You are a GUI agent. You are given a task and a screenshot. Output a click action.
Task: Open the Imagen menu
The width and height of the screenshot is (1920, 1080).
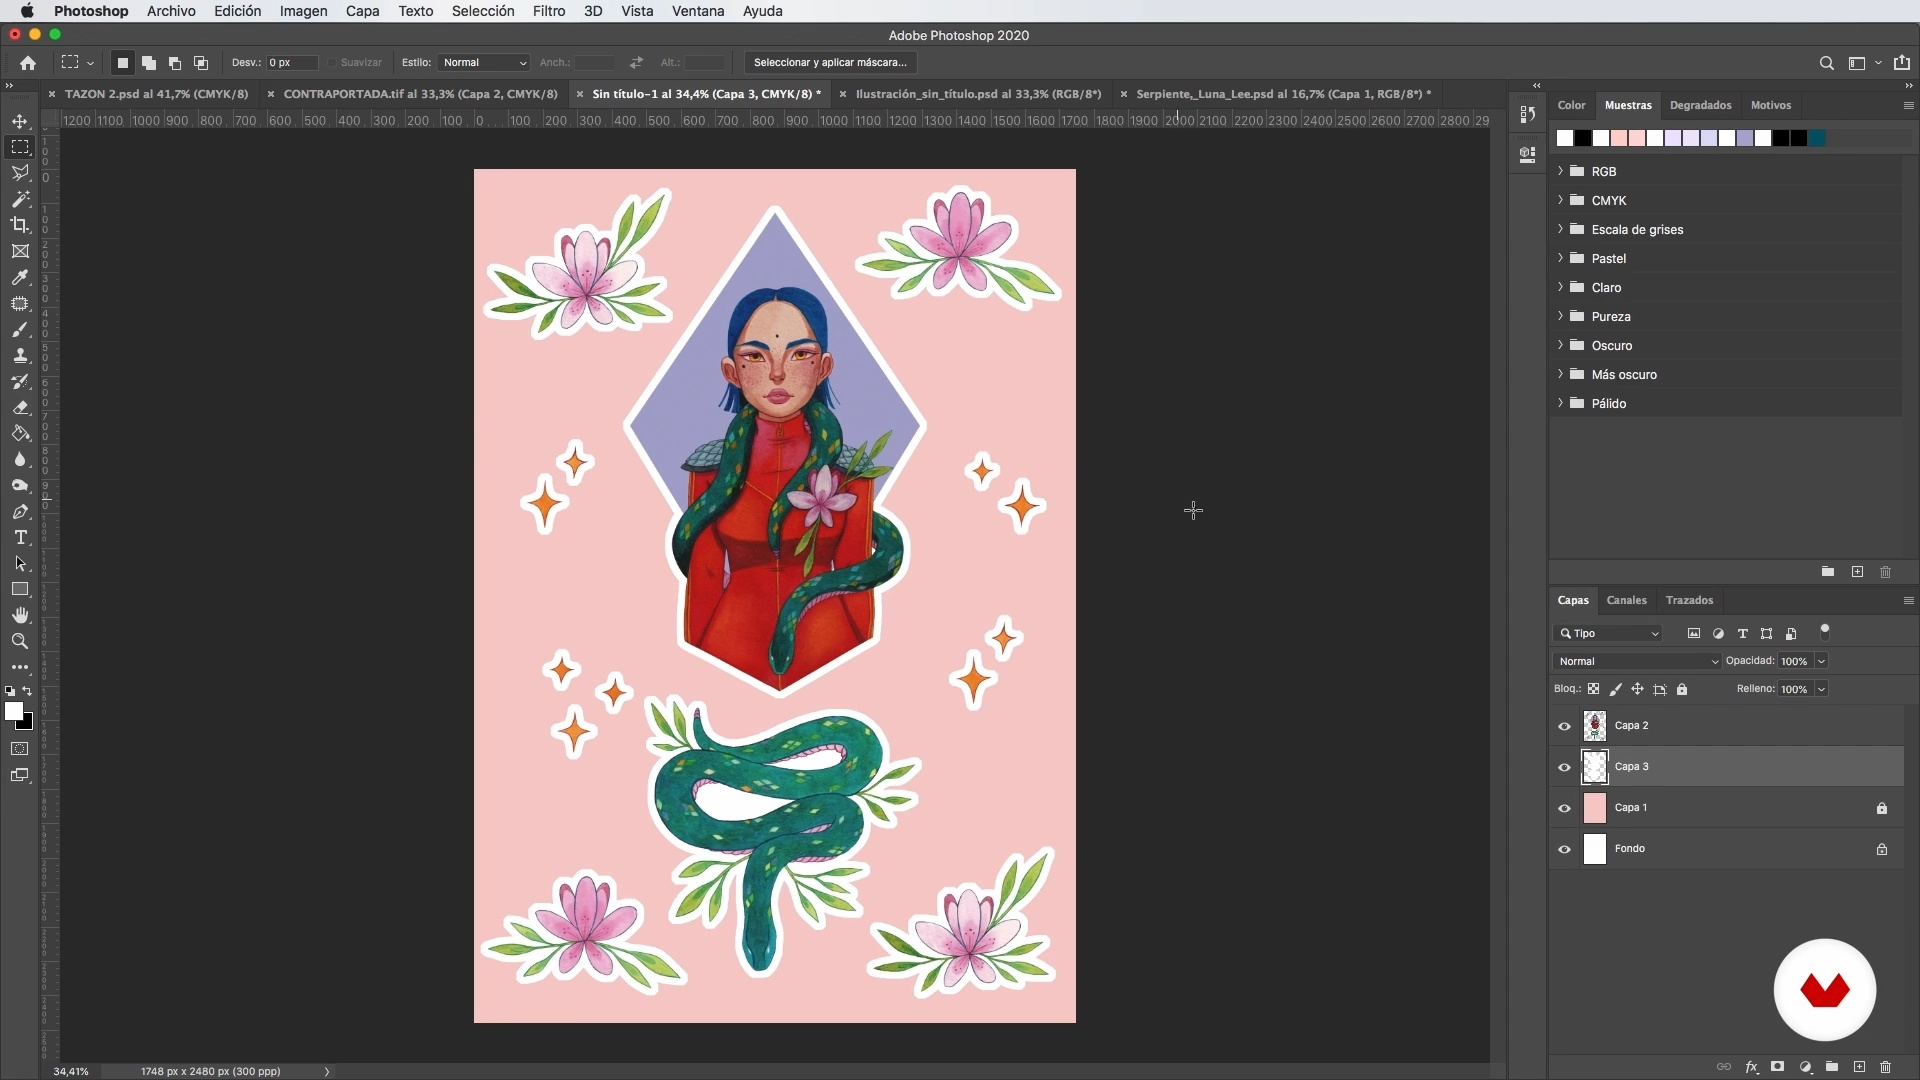click(x=303, y=11)
